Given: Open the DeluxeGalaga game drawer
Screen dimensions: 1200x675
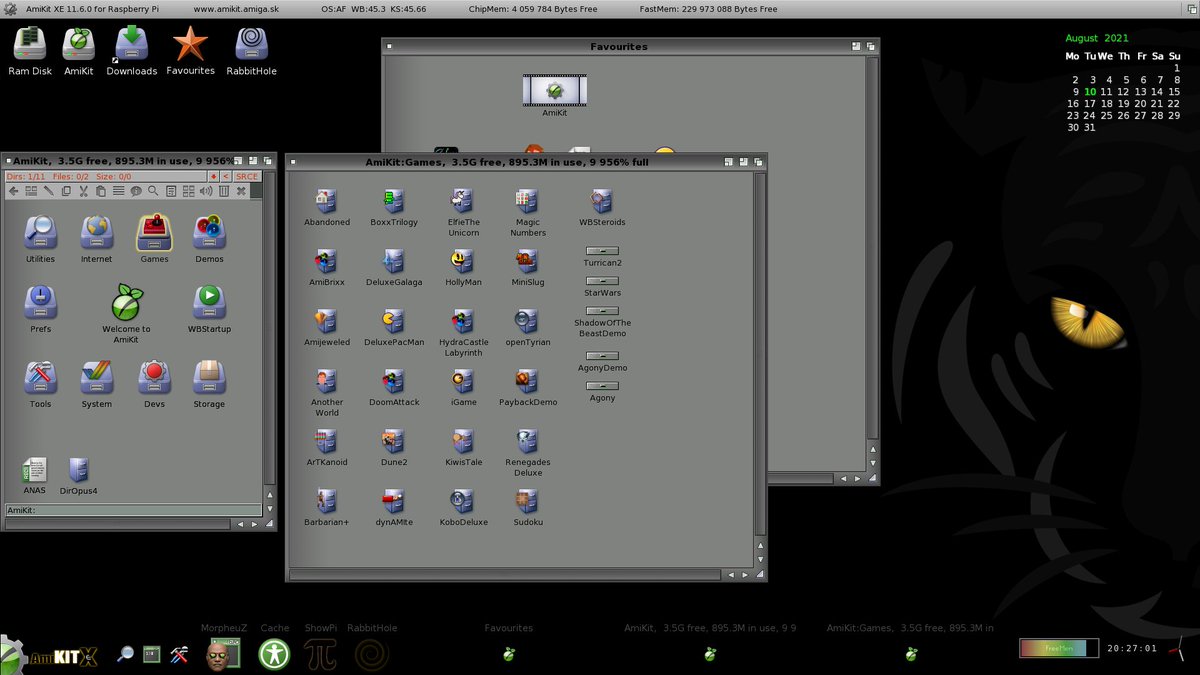Looking at the screenshot, I should pyautogui.click(x=394, y=267).
